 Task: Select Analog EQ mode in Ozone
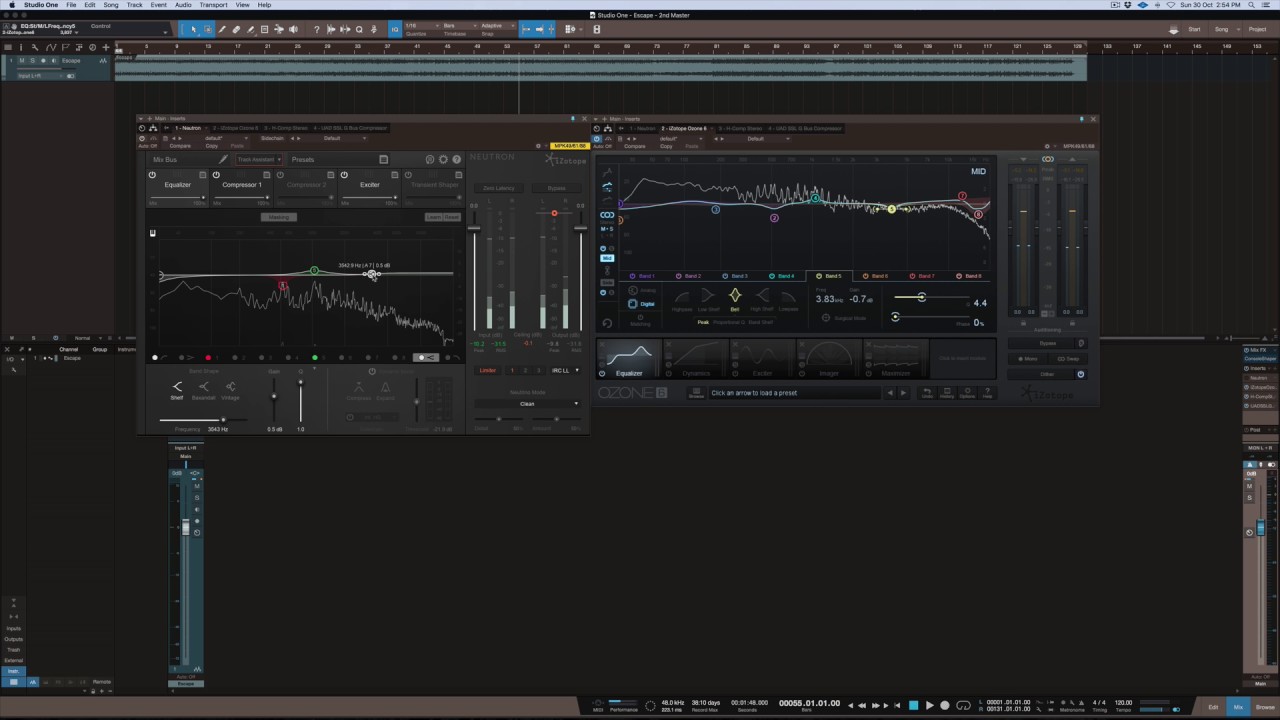[642, 291]
